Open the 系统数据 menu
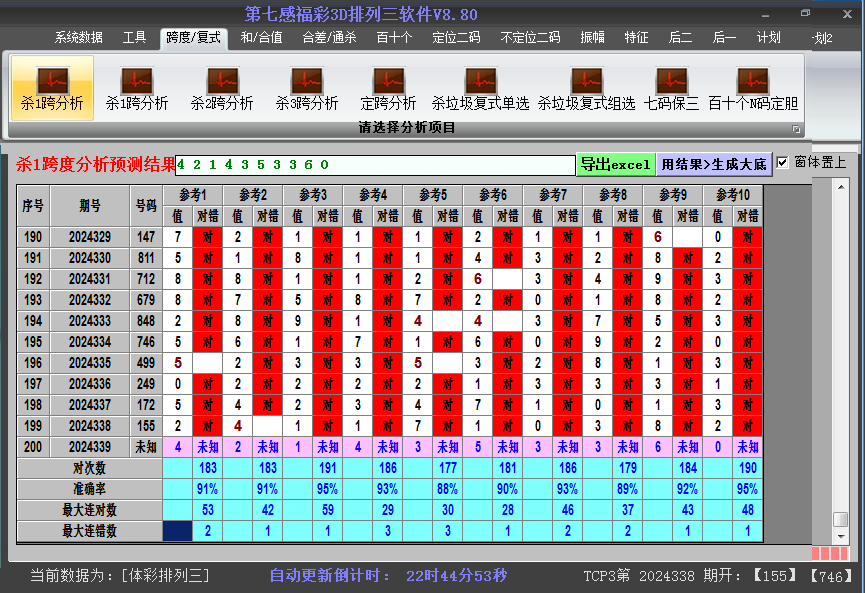865x593 pixels. point(78,38)
